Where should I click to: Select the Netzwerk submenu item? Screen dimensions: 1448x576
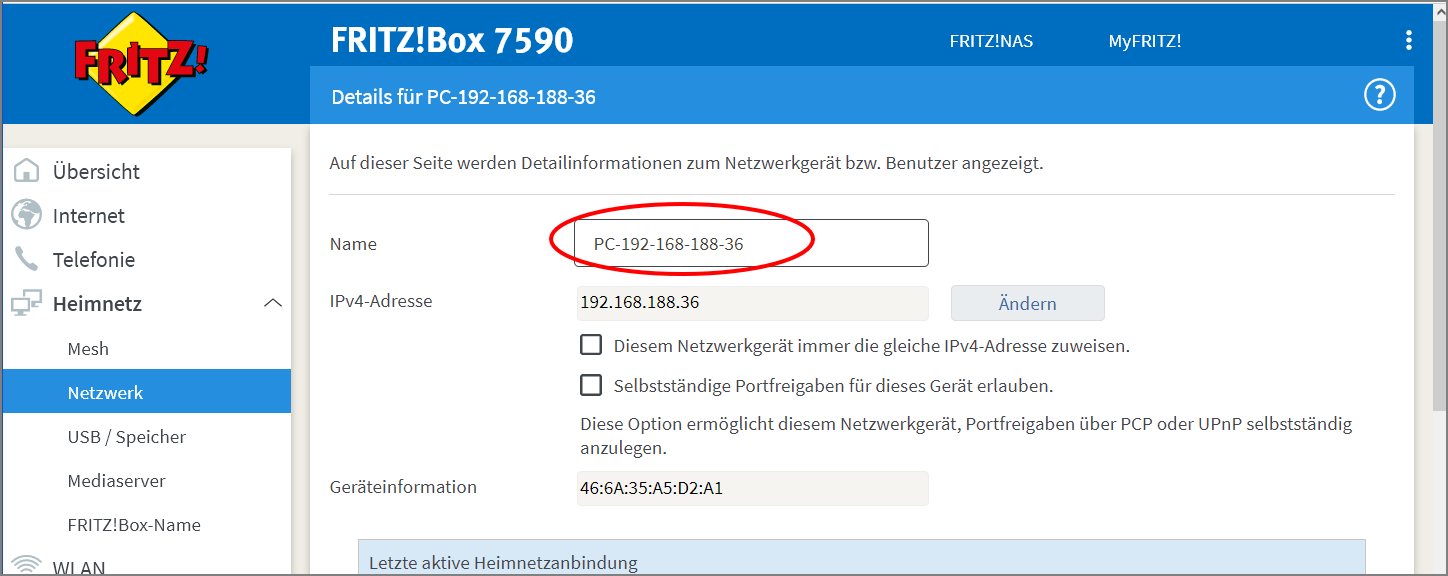(147, 392)
